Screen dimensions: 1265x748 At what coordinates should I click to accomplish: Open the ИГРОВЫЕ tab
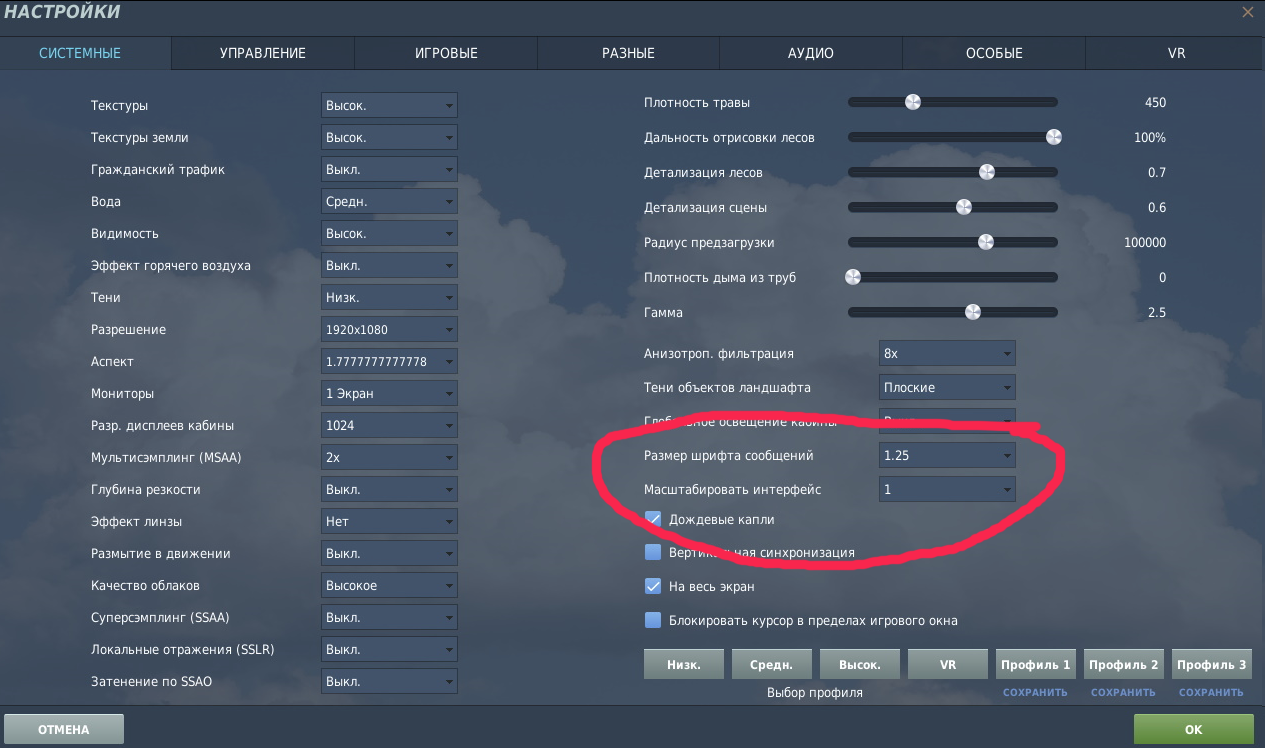446,53
